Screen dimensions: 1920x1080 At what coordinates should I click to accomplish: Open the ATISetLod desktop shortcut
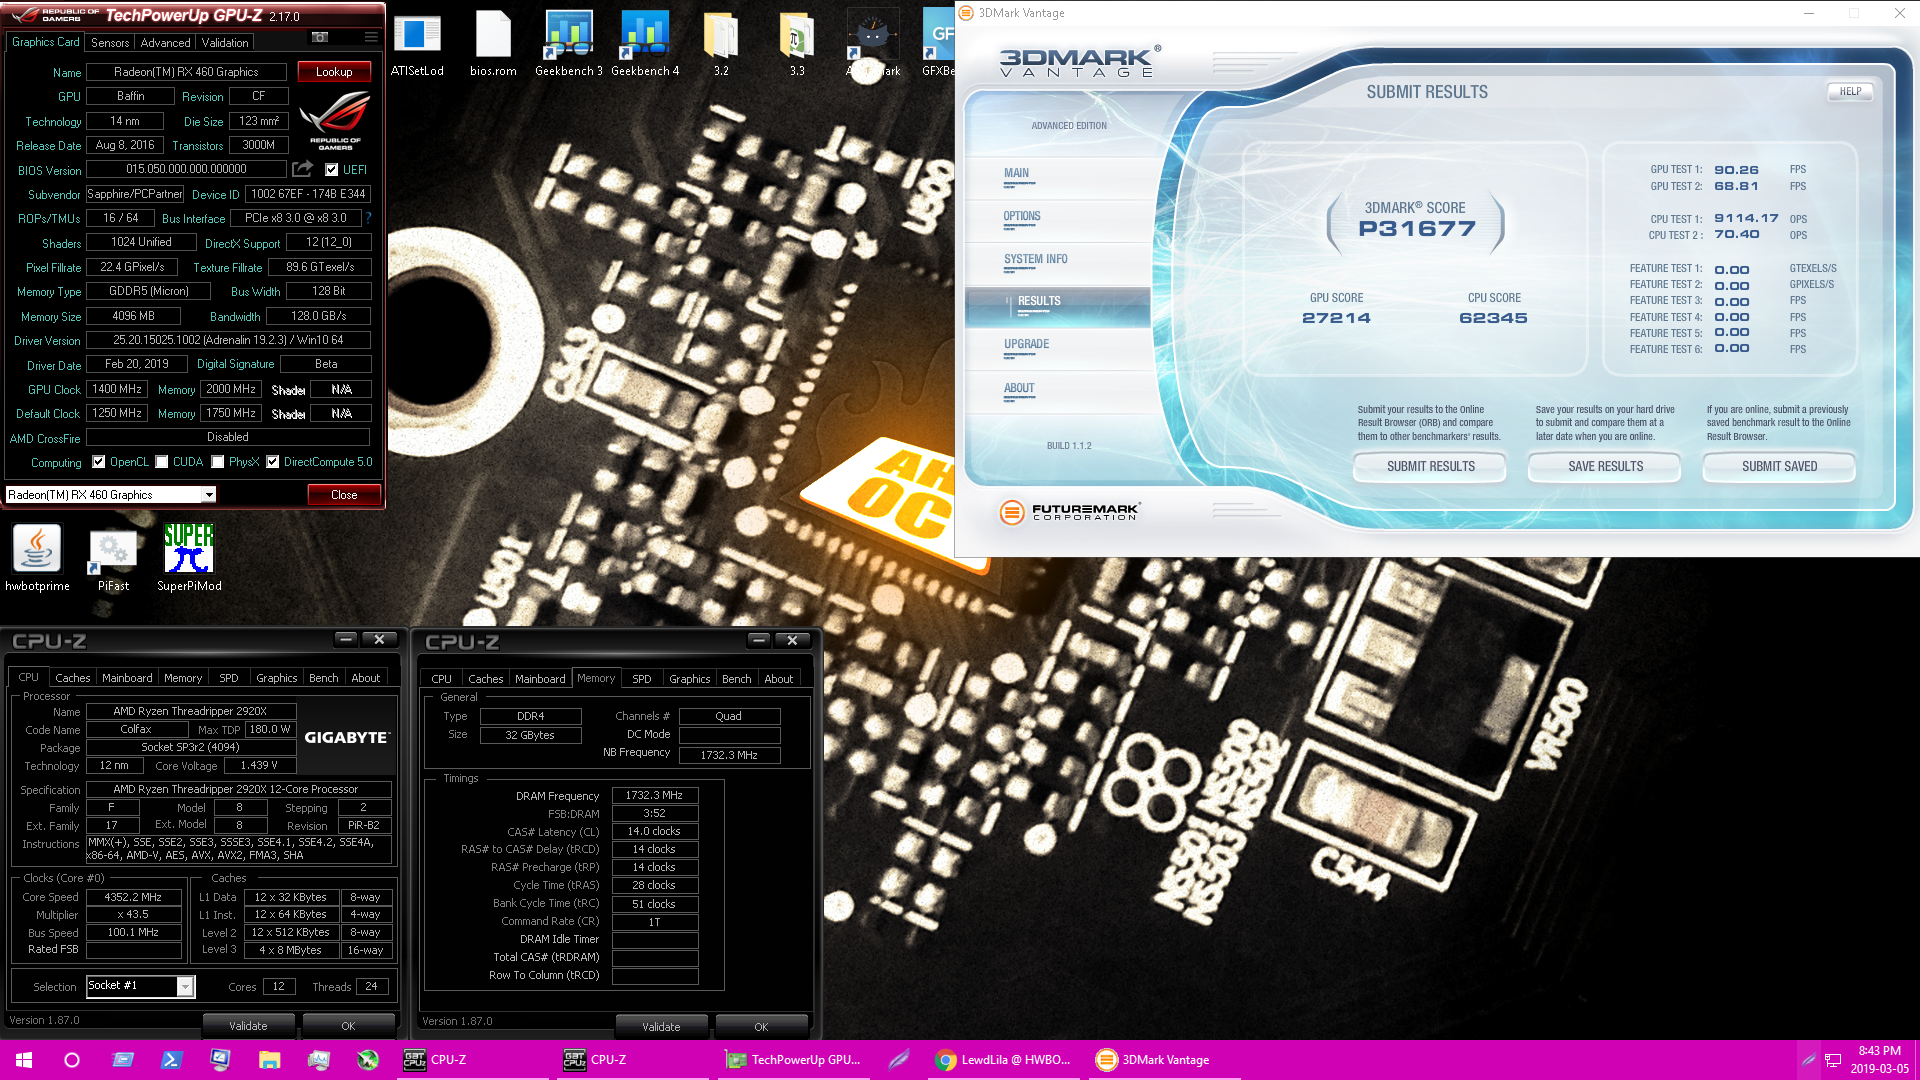coord(417,44)
